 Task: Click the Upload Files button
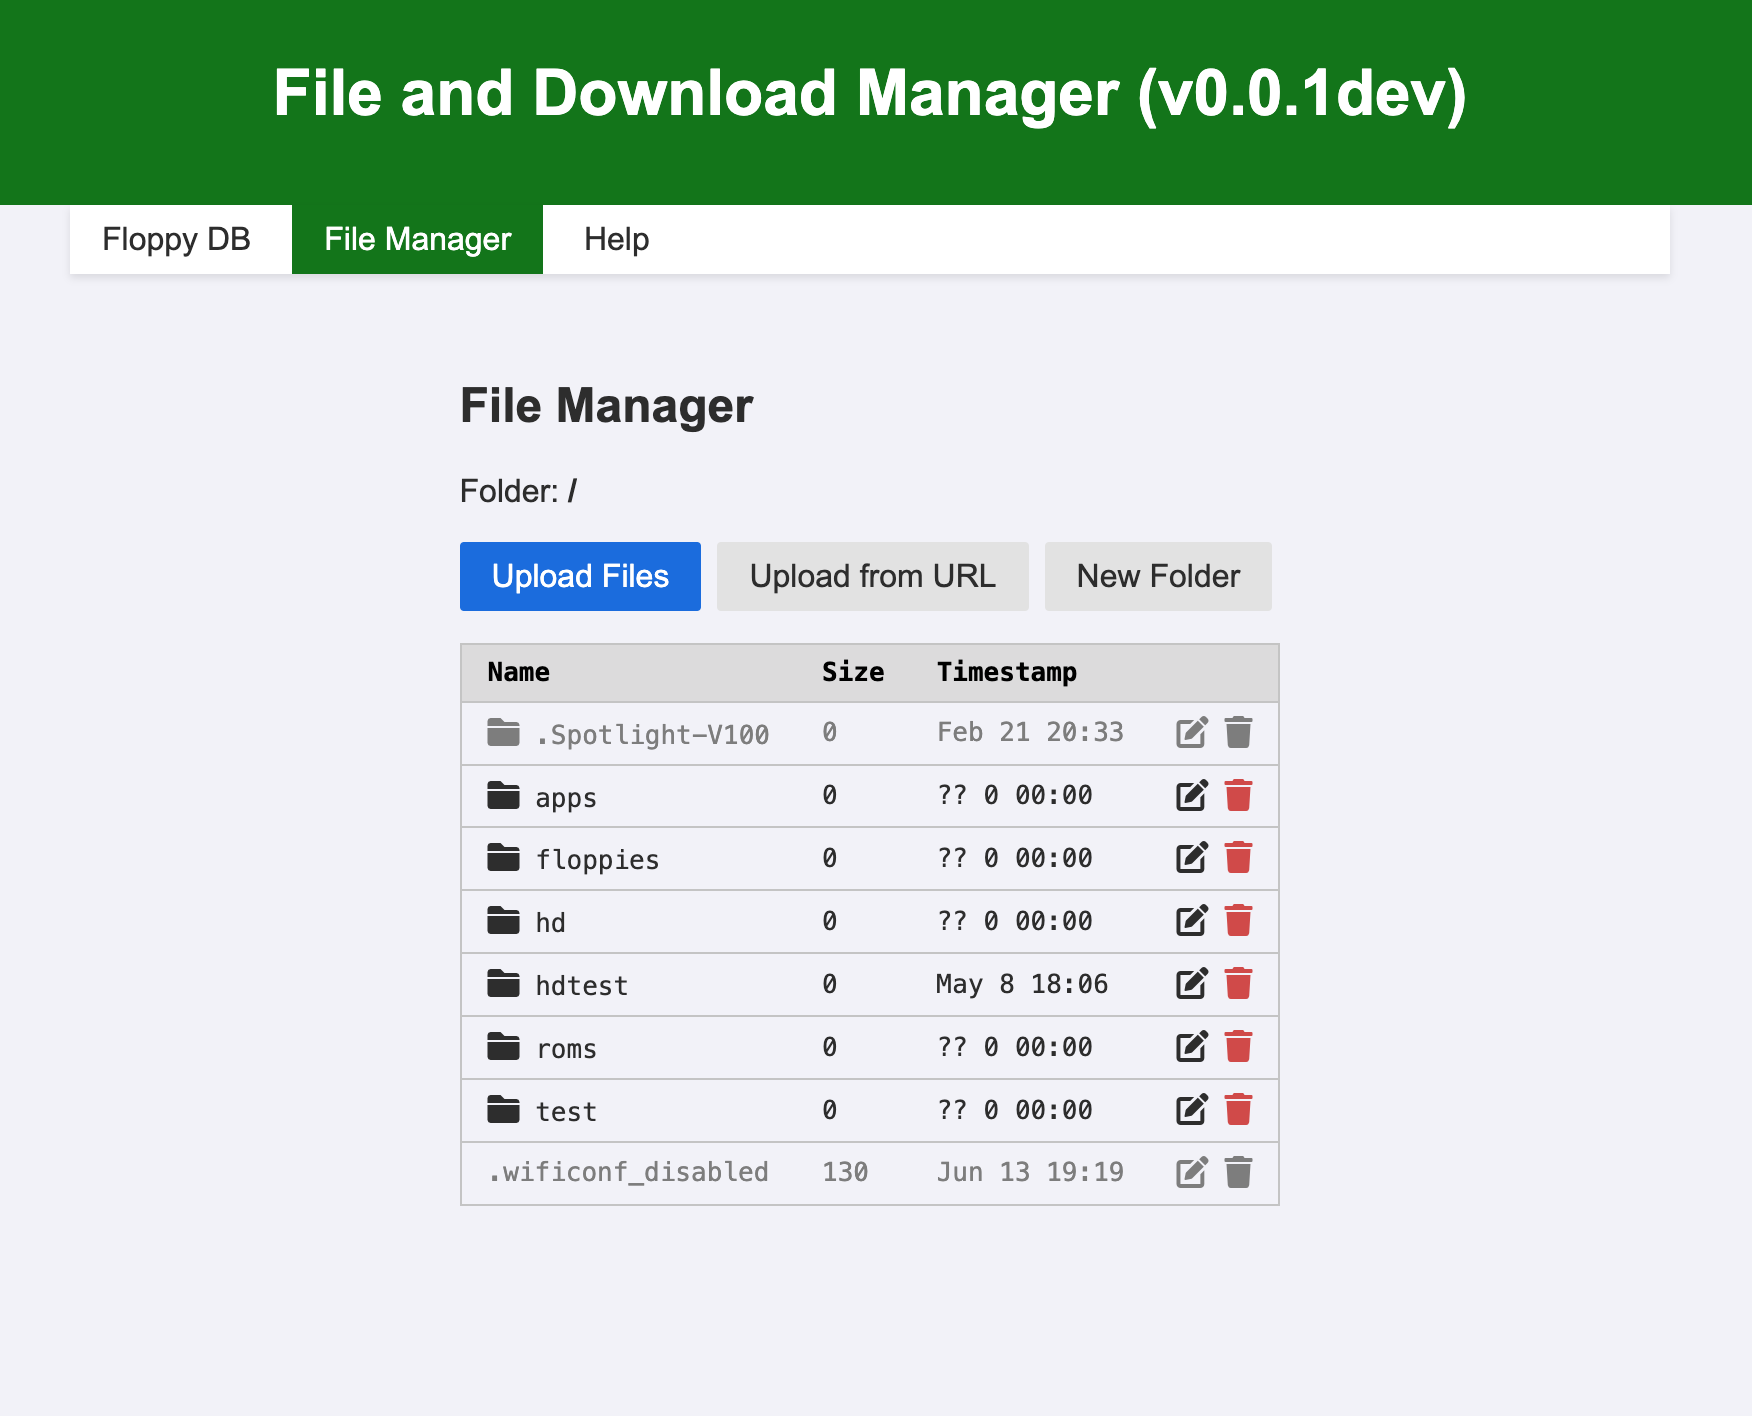[580, 576]
